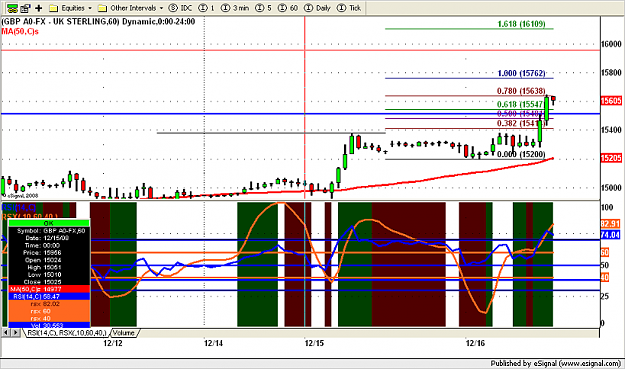Click the RSI(14,C) blue row in data box
Image resolution: width=625 pixels, height=369 pixels.
pos(49,296)
